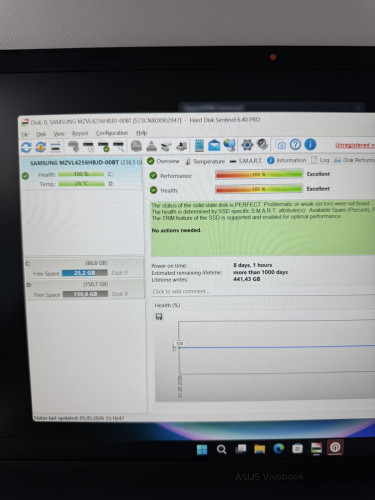Open the Disk menu
The height and width of the screenshot is (500, 375).
(x=41, y=134)
